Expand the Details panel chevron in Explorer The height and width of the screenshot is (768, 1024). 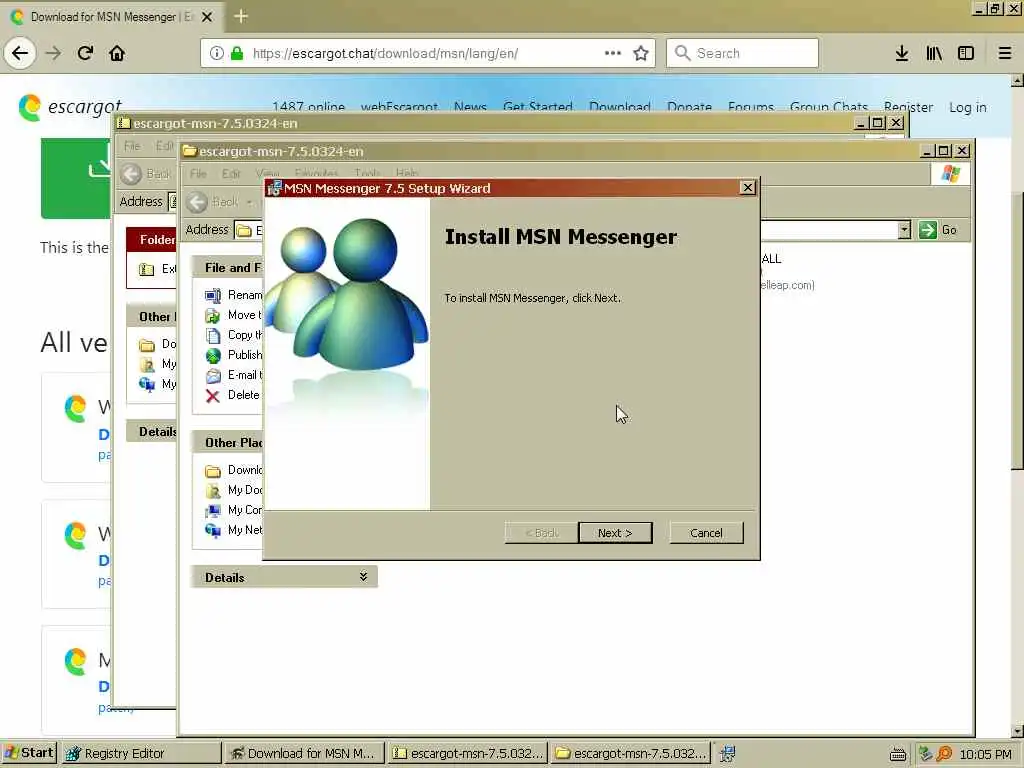point(363,577)
